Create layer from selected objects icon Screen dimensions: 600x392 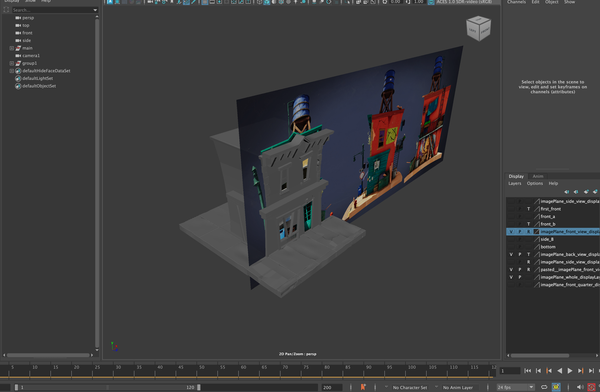click(x=595, y=191)
